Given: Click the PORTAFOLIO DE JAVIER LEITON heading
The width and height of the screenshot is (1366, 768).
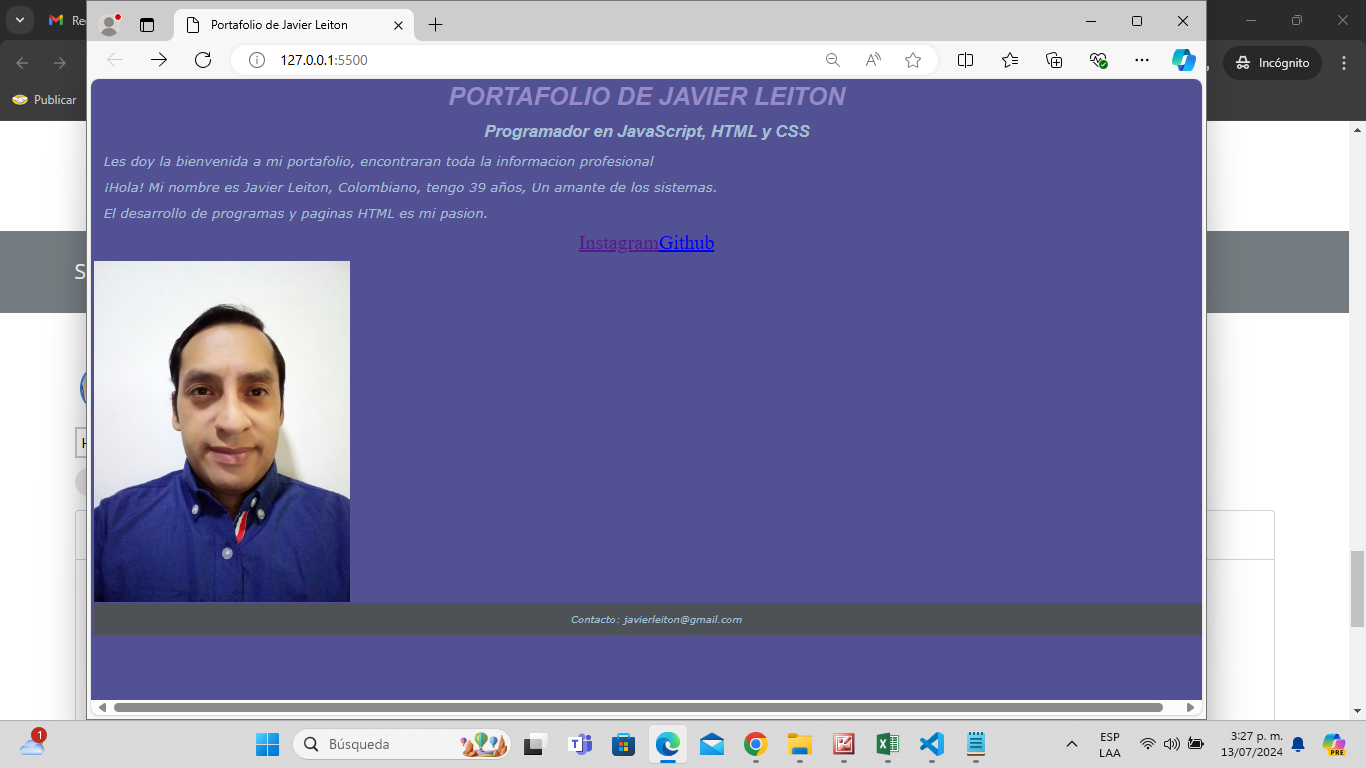Looking at the screenshot, I should [647, 97].
